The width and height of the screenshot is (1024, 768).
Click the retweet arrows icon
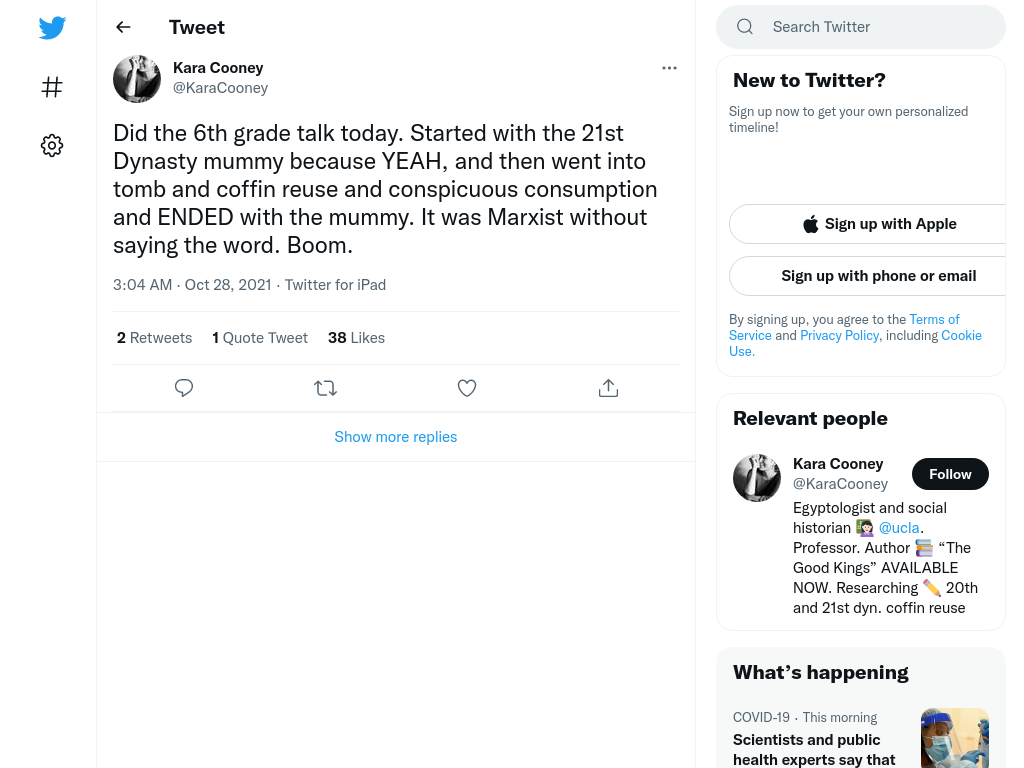tap(325, 388)
